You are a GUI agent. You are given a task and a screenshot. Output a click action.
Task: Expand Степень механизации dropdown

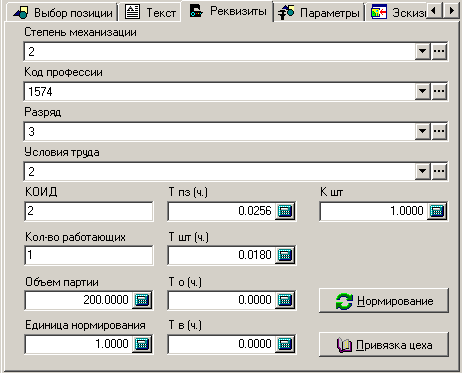tap(423, 51)
